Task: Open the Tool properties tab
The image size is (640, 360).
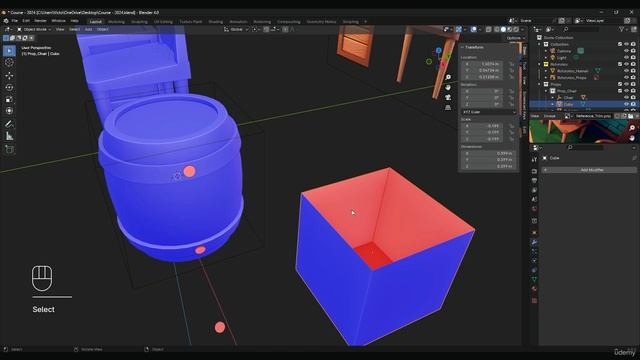Action: click(534, 160)
